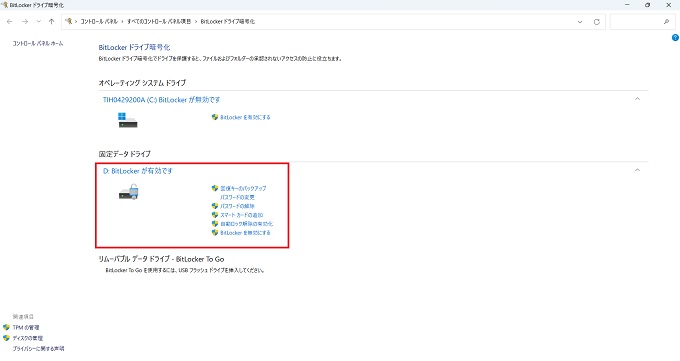
Task: Click the BitLocker ドライブ暗号化 breadcrumb
Action: point(228,22)
